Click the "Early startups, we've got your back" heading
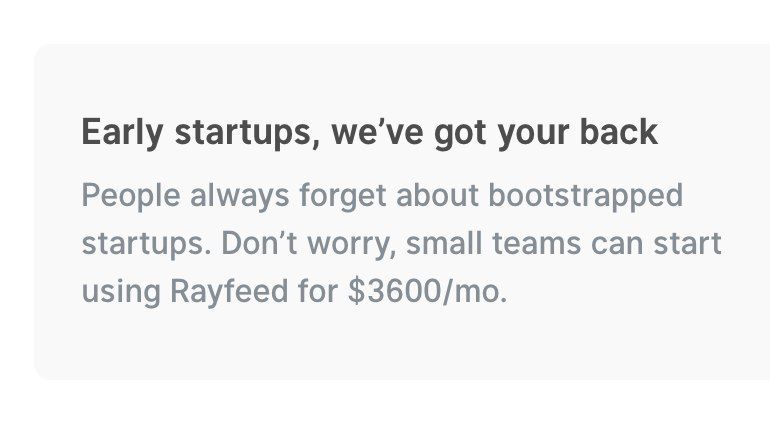Image resolution: width=770 pixels, height=428 pixels. tap(369, 133)
